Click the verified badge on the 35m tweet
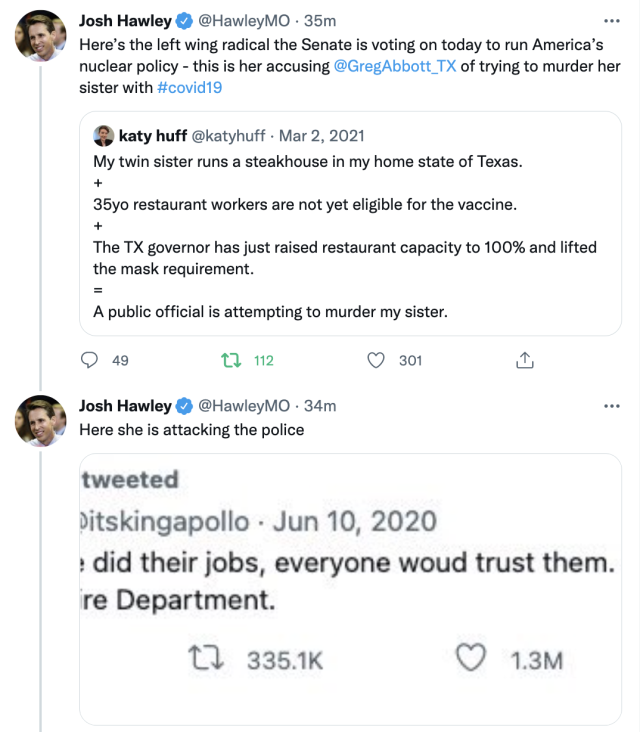This screenshot has height=732, width=640. pyautogui.click(x=185, y=21)
